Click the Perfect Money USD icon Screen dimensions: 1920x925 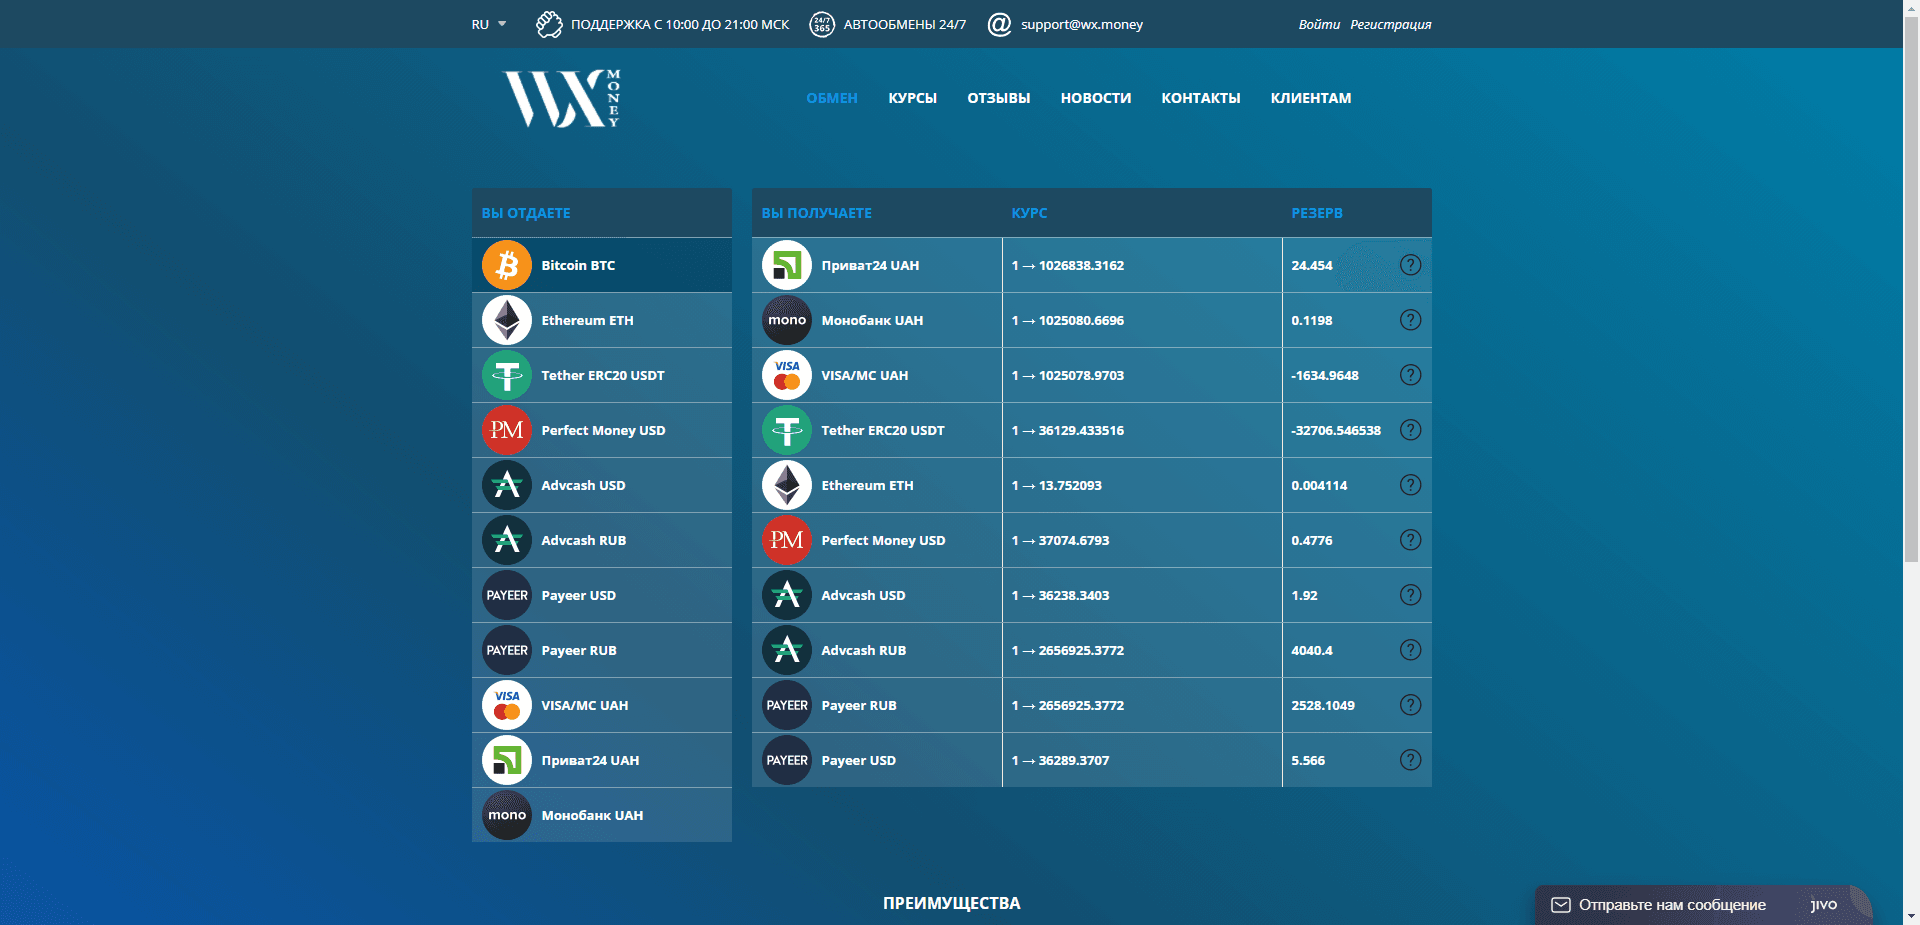click(507, 430)
